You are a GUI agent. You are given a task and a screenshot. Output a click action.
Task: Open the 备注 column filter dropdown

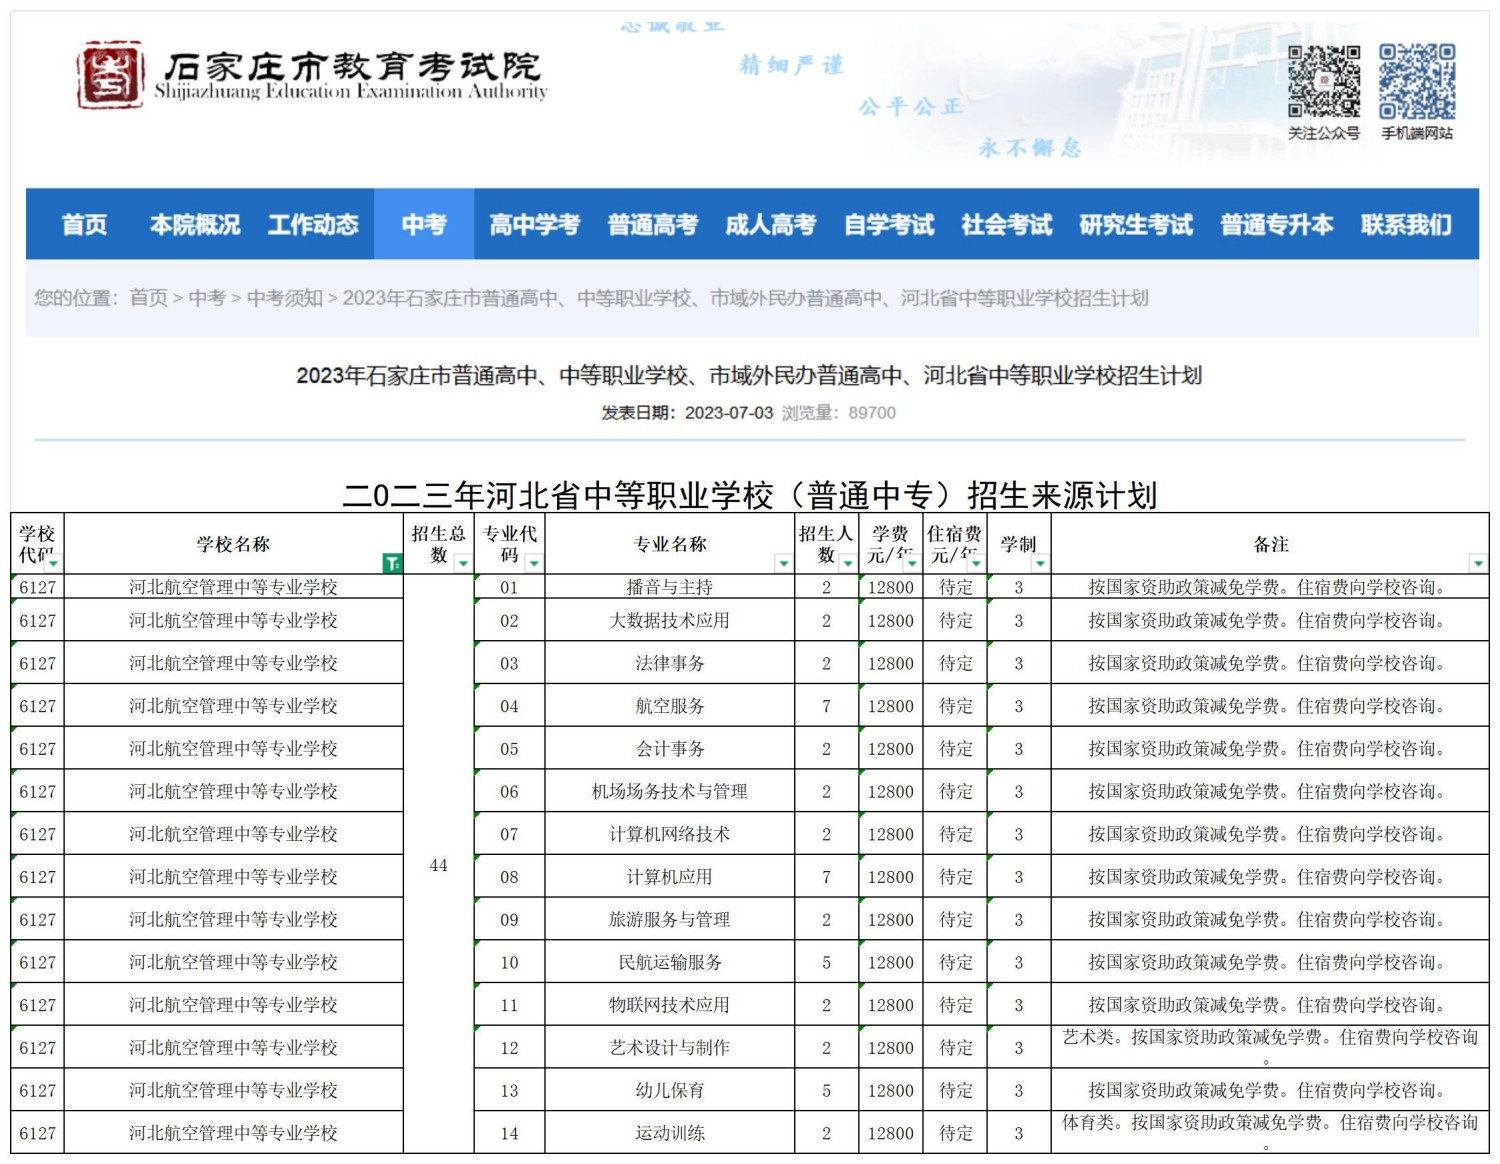point(1479,564)
